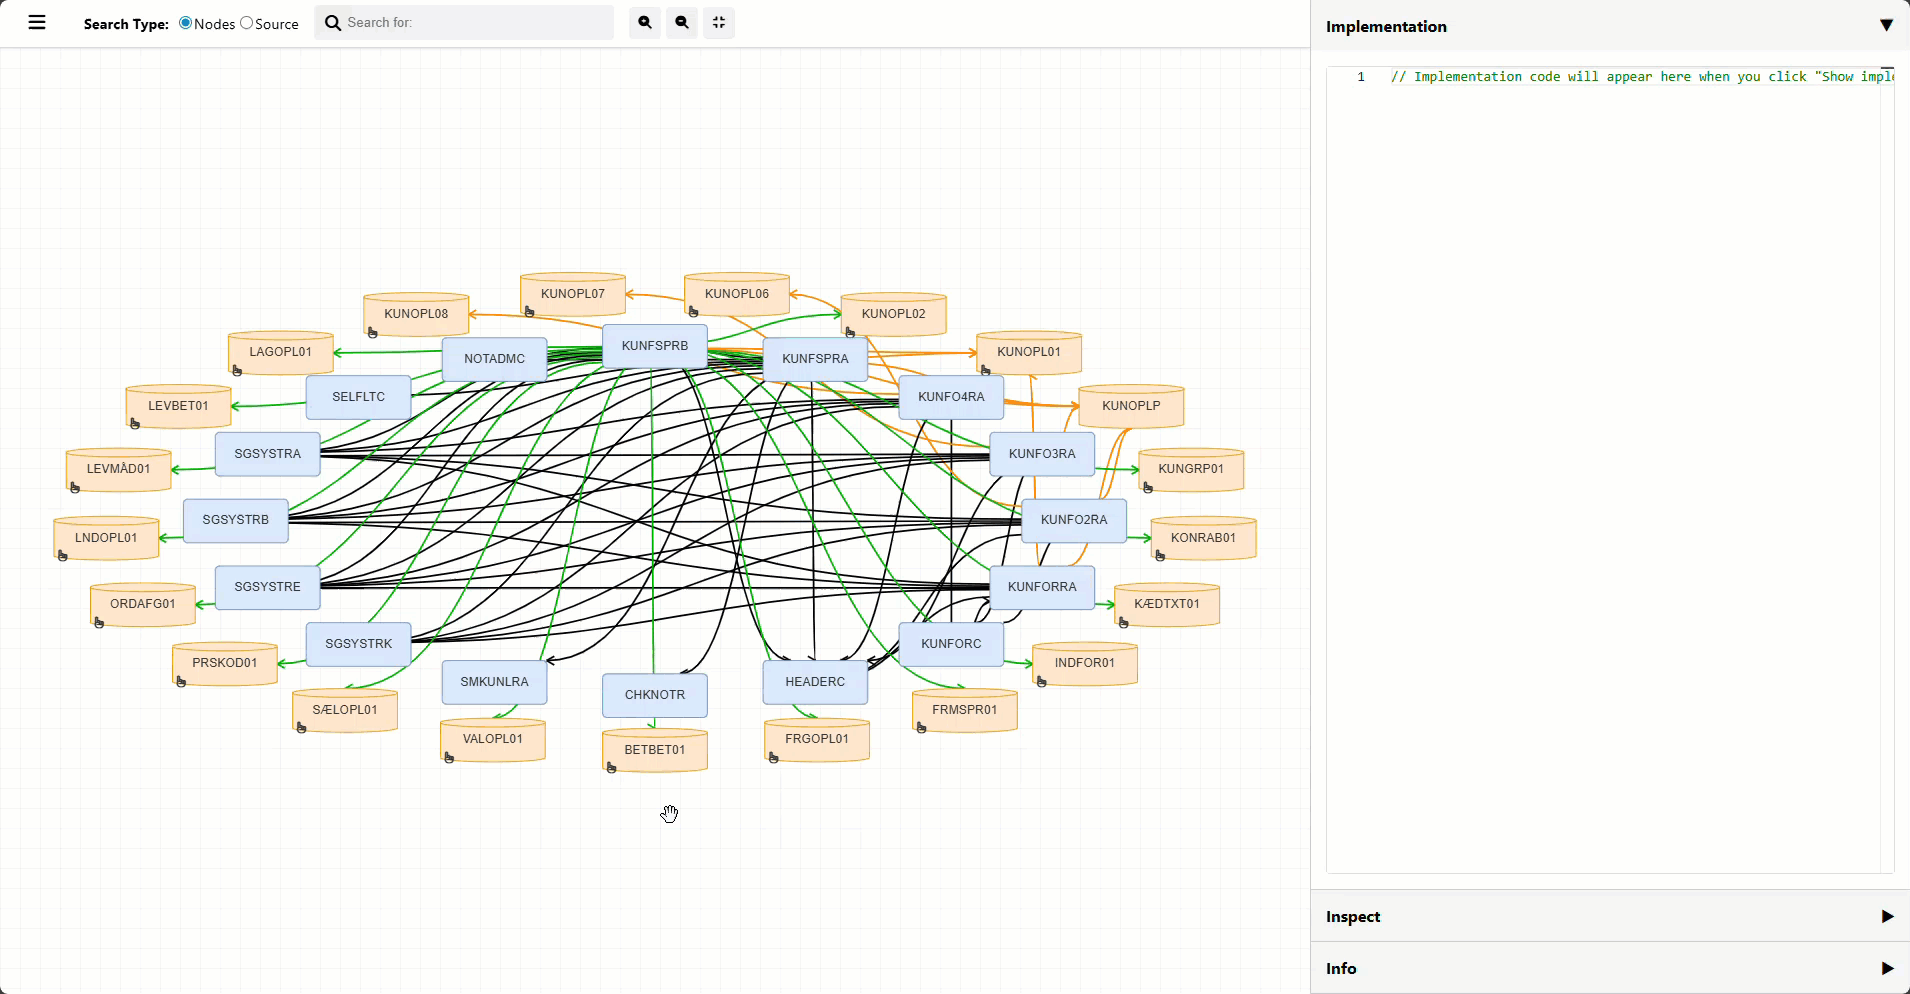Image resolution: width=1910 pixels, height=994 pixels.
Task: Select the KUNOPL06 database node
Action: tap(735, 293)
